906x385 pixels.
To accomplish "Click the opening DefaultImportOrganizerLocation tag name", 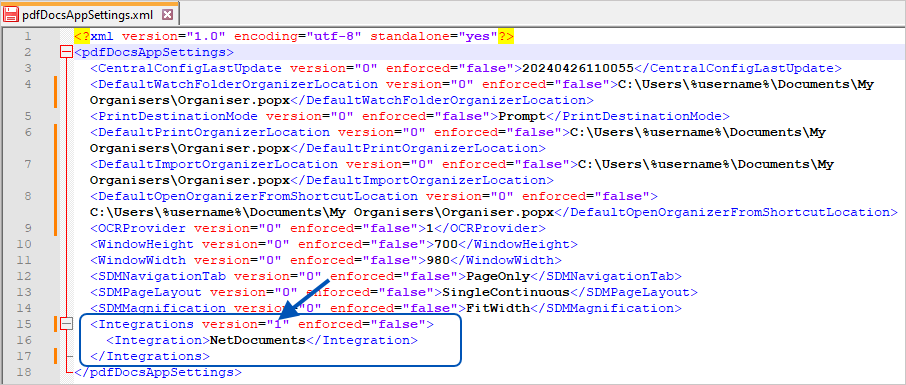I will [x=218, y=164].
